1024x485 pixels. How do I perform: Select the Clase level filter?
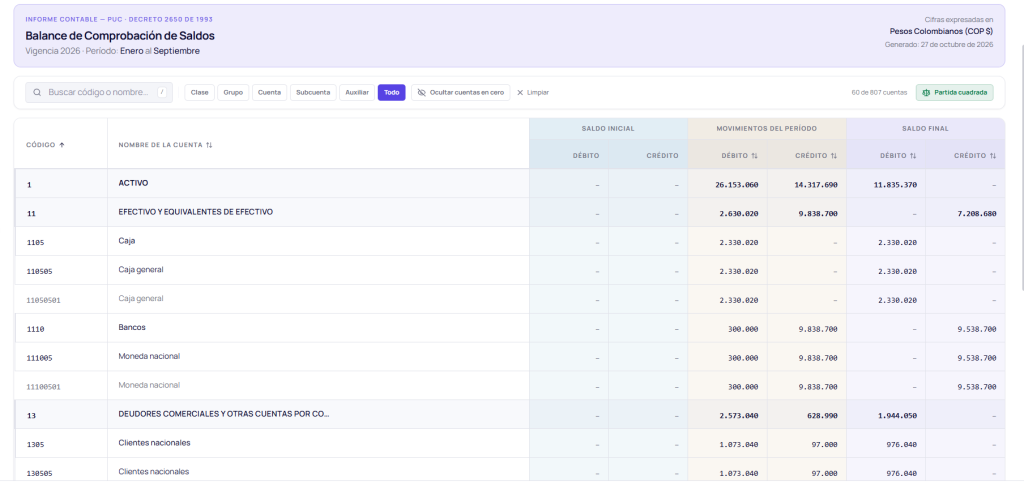199,93
